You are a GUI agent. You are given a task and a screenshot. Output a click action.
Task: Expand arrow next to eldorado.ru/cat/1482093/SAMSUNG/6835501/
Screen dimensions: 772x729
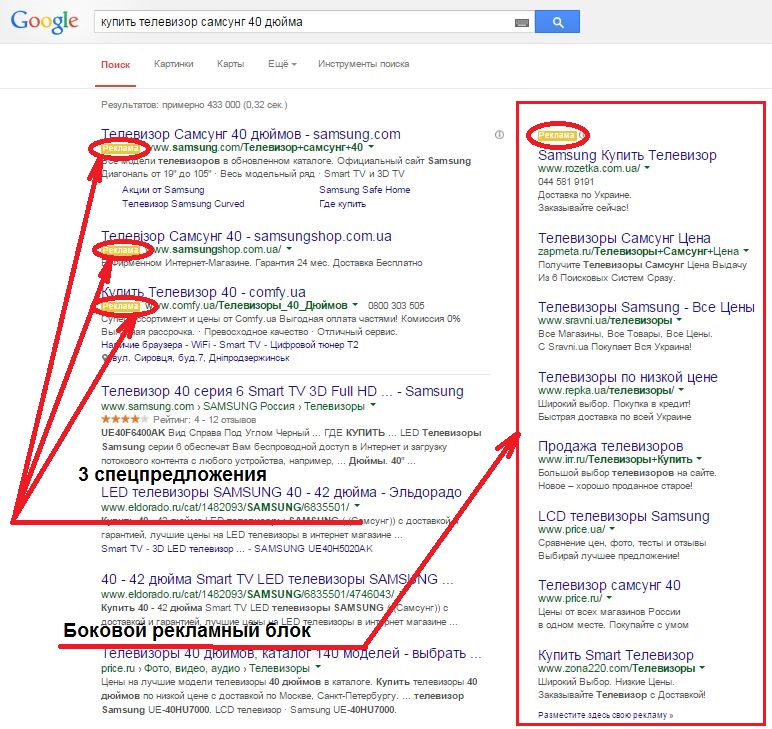click(x=357, y=507)
